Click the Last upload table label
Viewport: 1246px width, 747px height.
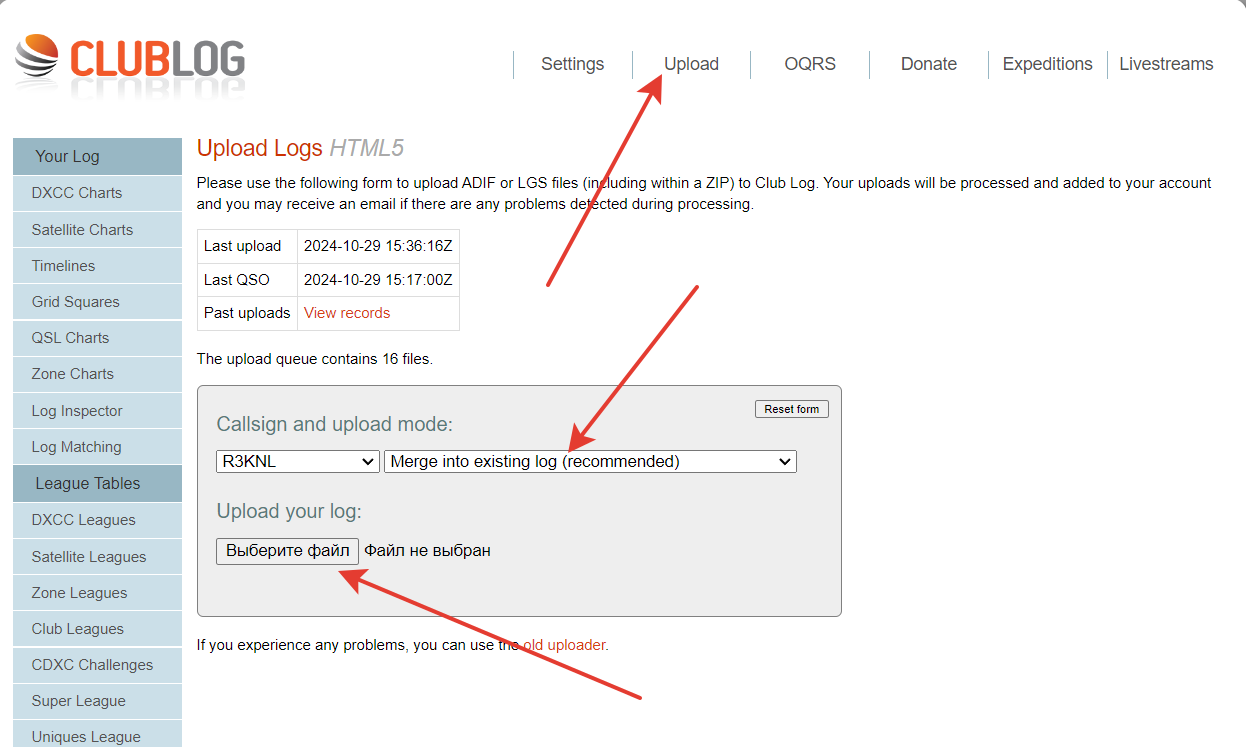(243, 246)
